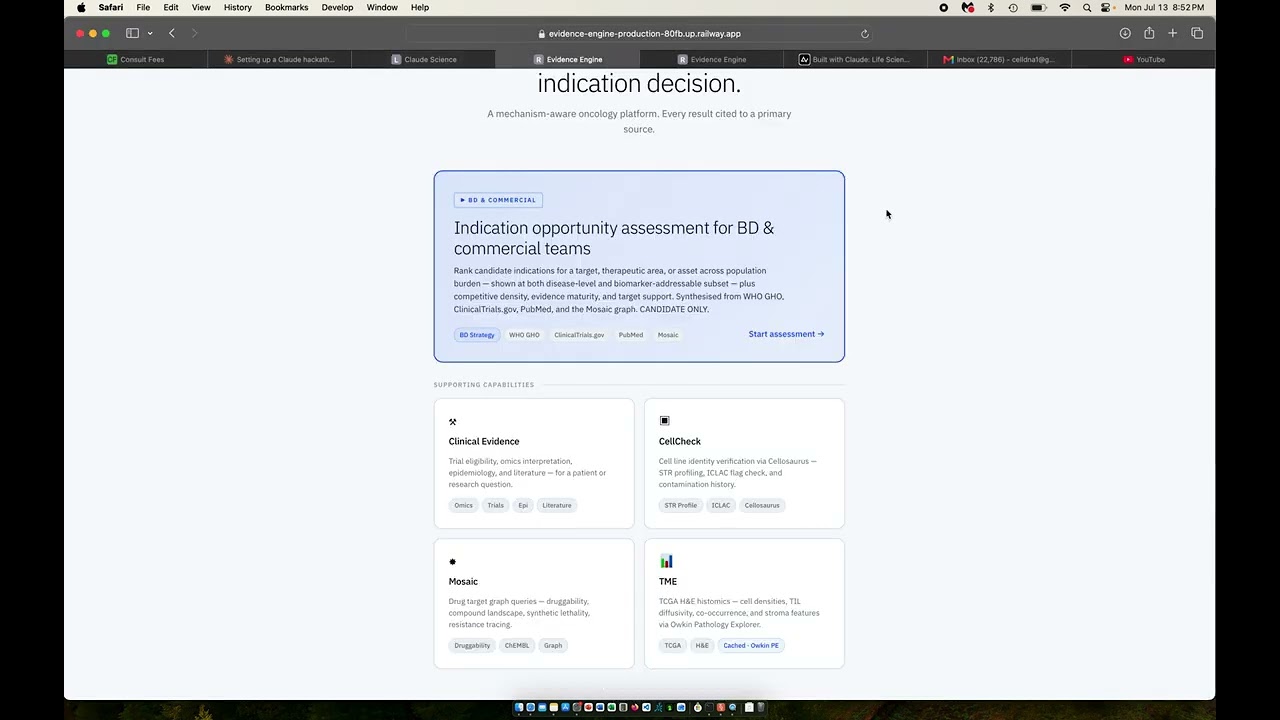The height and width of the screenshot is (720, 1280).
Task: Click the ICLAC tag
Action: coord(721,505)
